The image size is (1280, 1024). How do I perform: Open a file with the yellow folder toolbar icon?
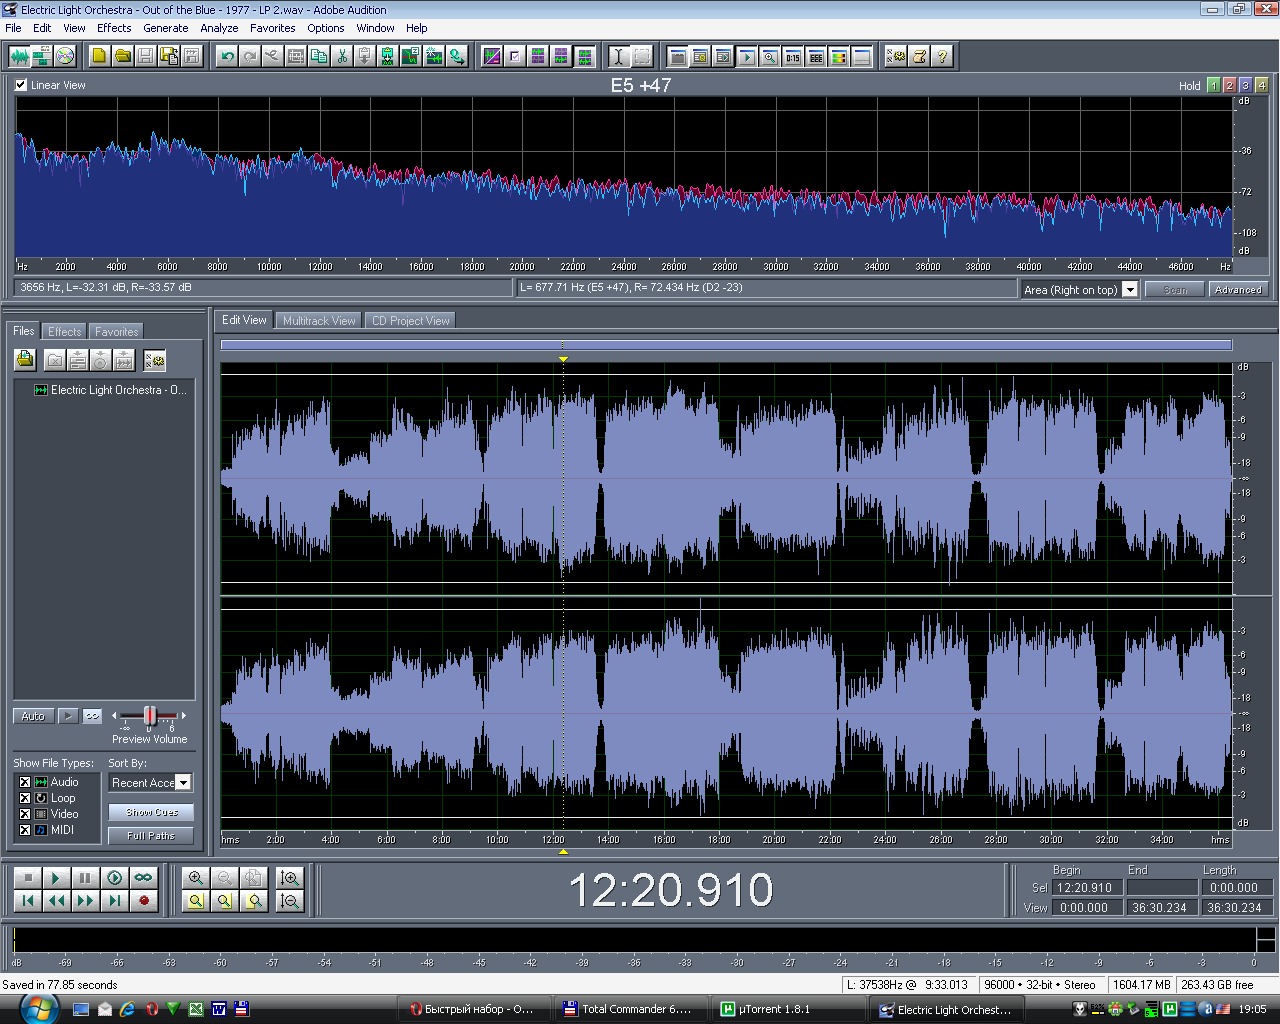tap(122, 56)
